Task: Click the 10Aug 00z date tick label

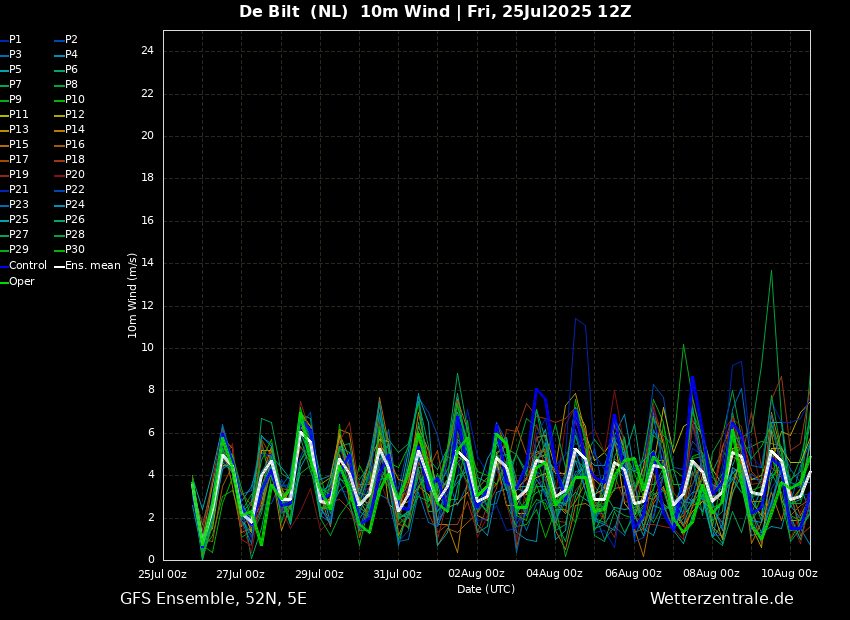Action: click(x=789, y=574)
